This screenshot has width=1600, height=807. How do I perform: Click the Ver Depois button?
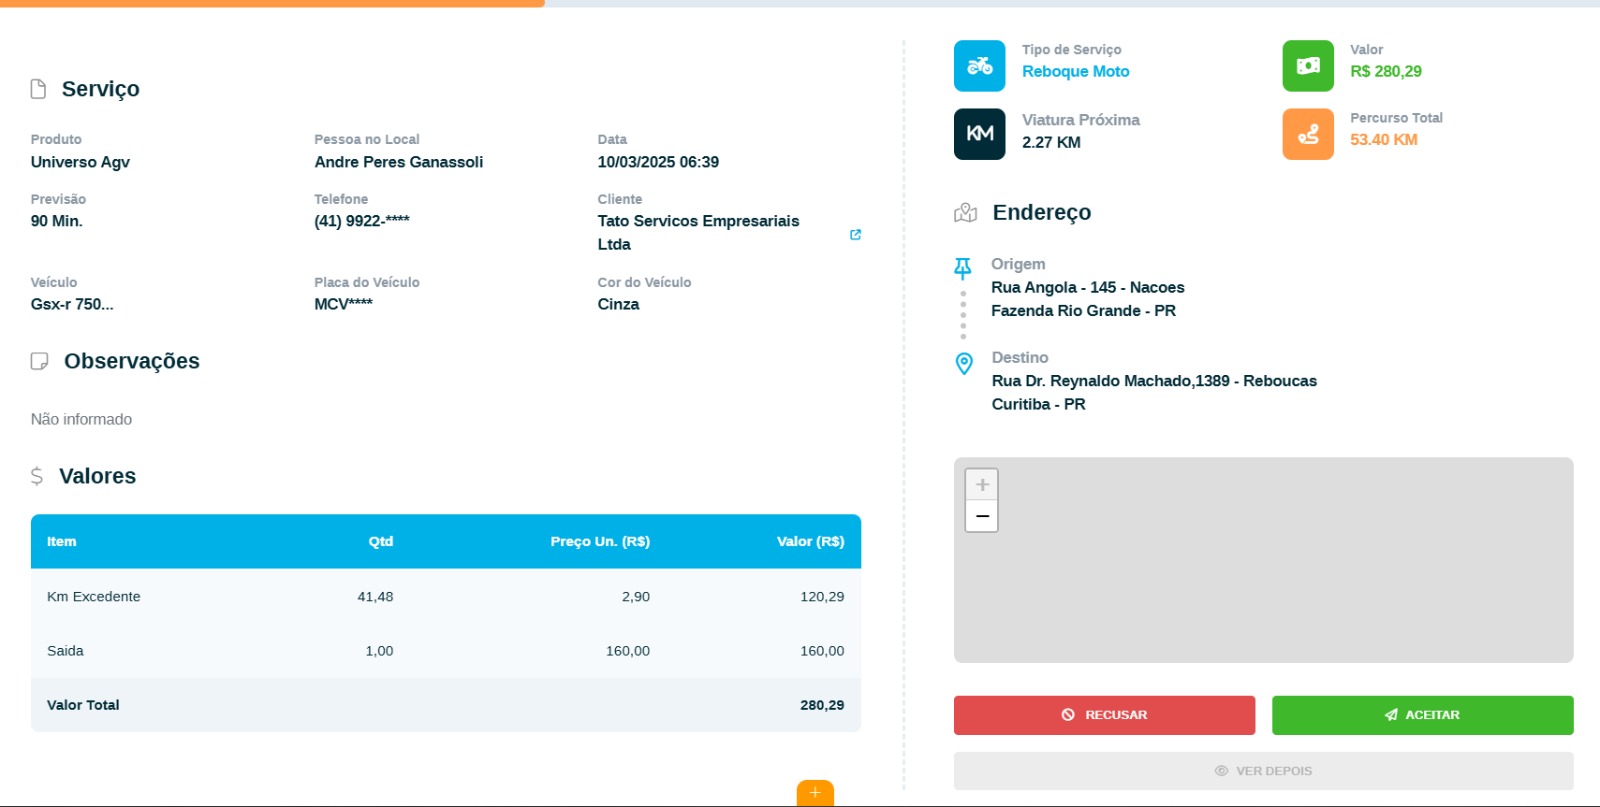point(1263,771)
